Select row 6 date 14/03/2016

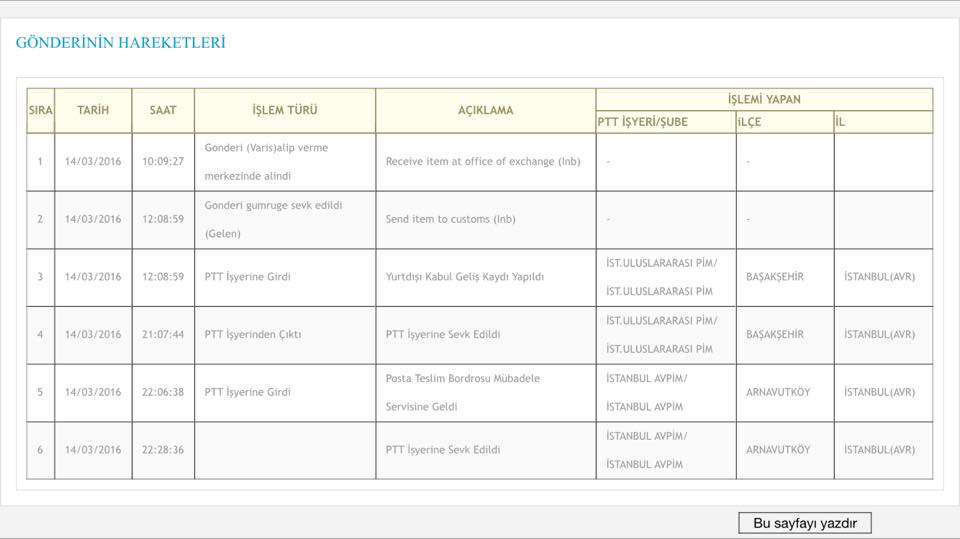click(93, 450)
